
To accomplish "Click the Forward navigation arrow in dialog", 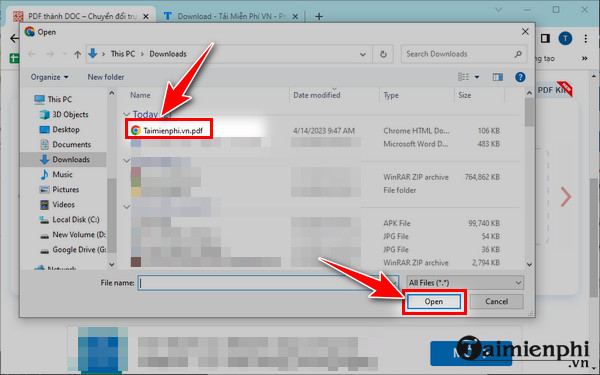I will tap(50, 54).
